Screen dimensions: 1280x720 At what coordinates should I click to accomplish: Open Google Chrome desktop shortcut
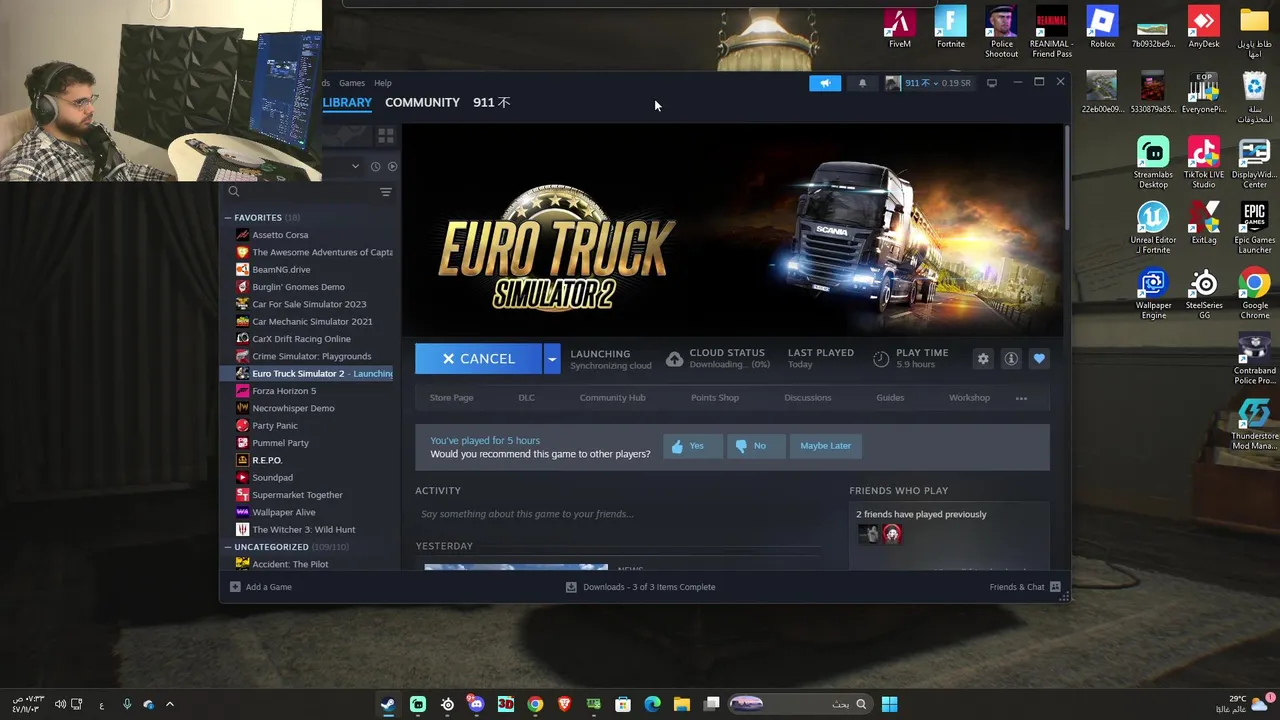coord(1254,294)
